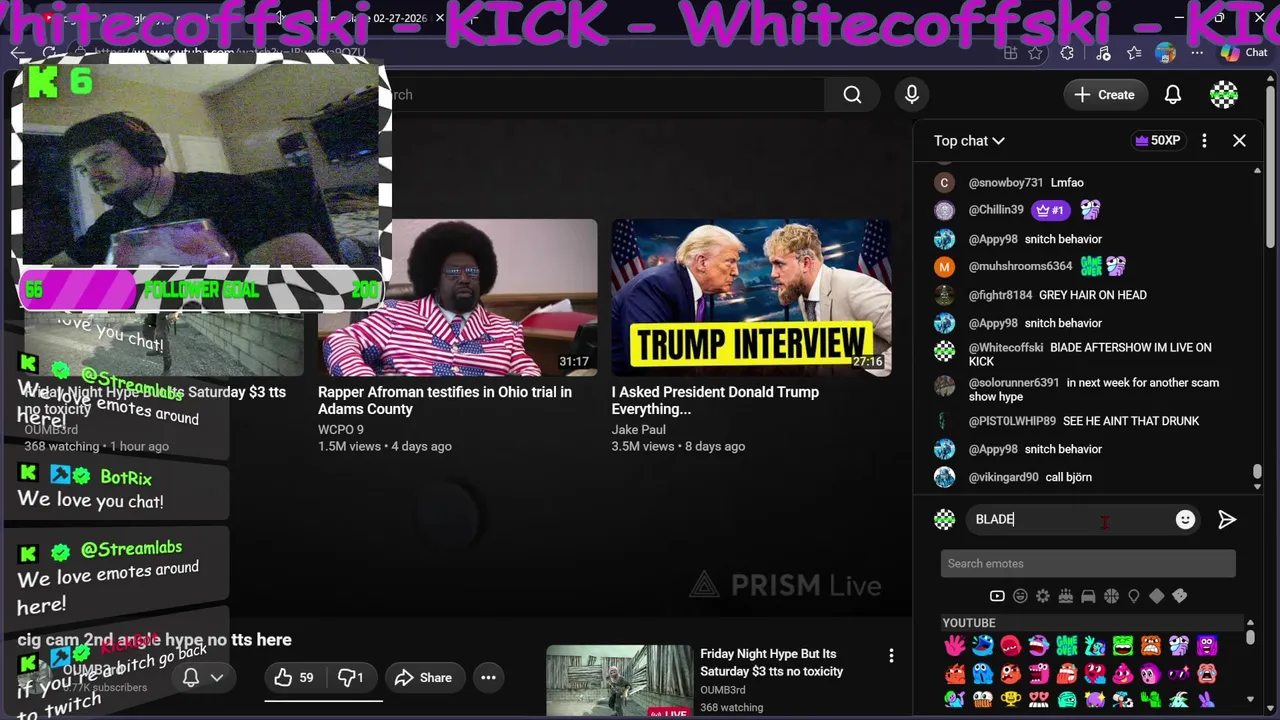Pick the pink poop emote

click(x=1123, y=673)
